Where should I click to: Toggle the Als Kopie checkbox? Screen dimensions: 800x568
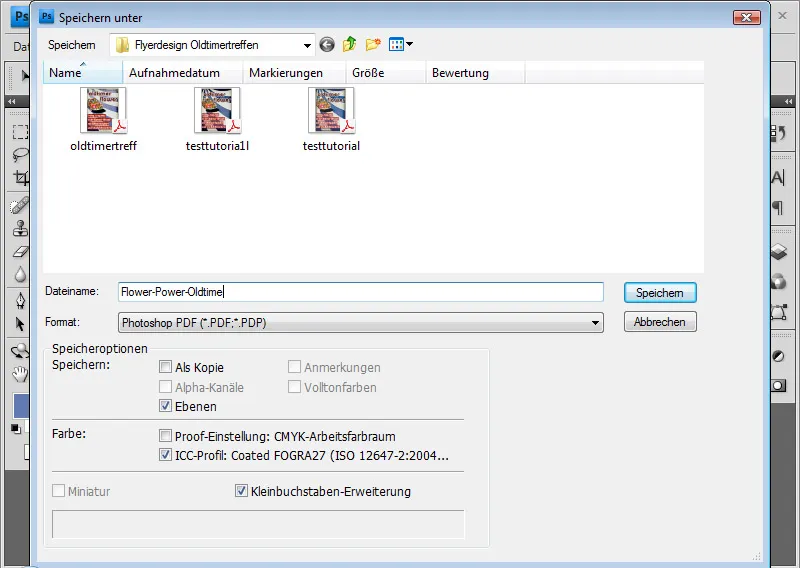[x=165, y=367]
